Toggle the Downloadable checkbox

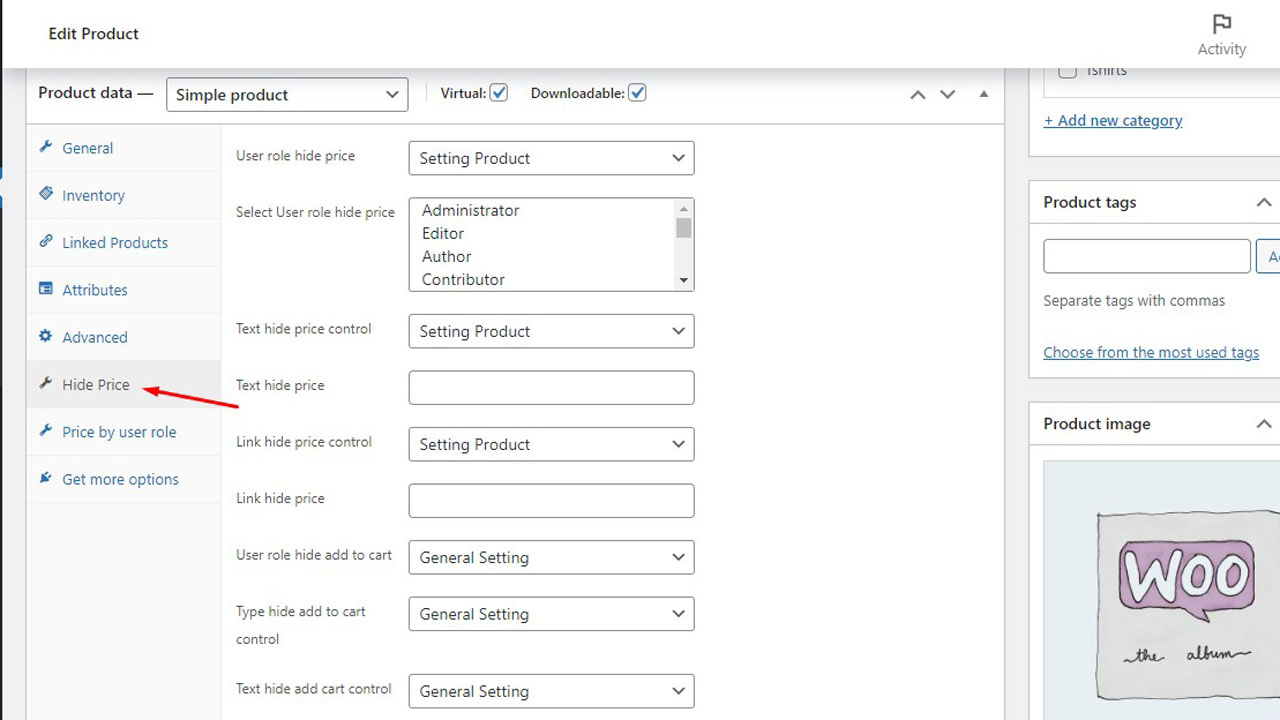(637, 93)
